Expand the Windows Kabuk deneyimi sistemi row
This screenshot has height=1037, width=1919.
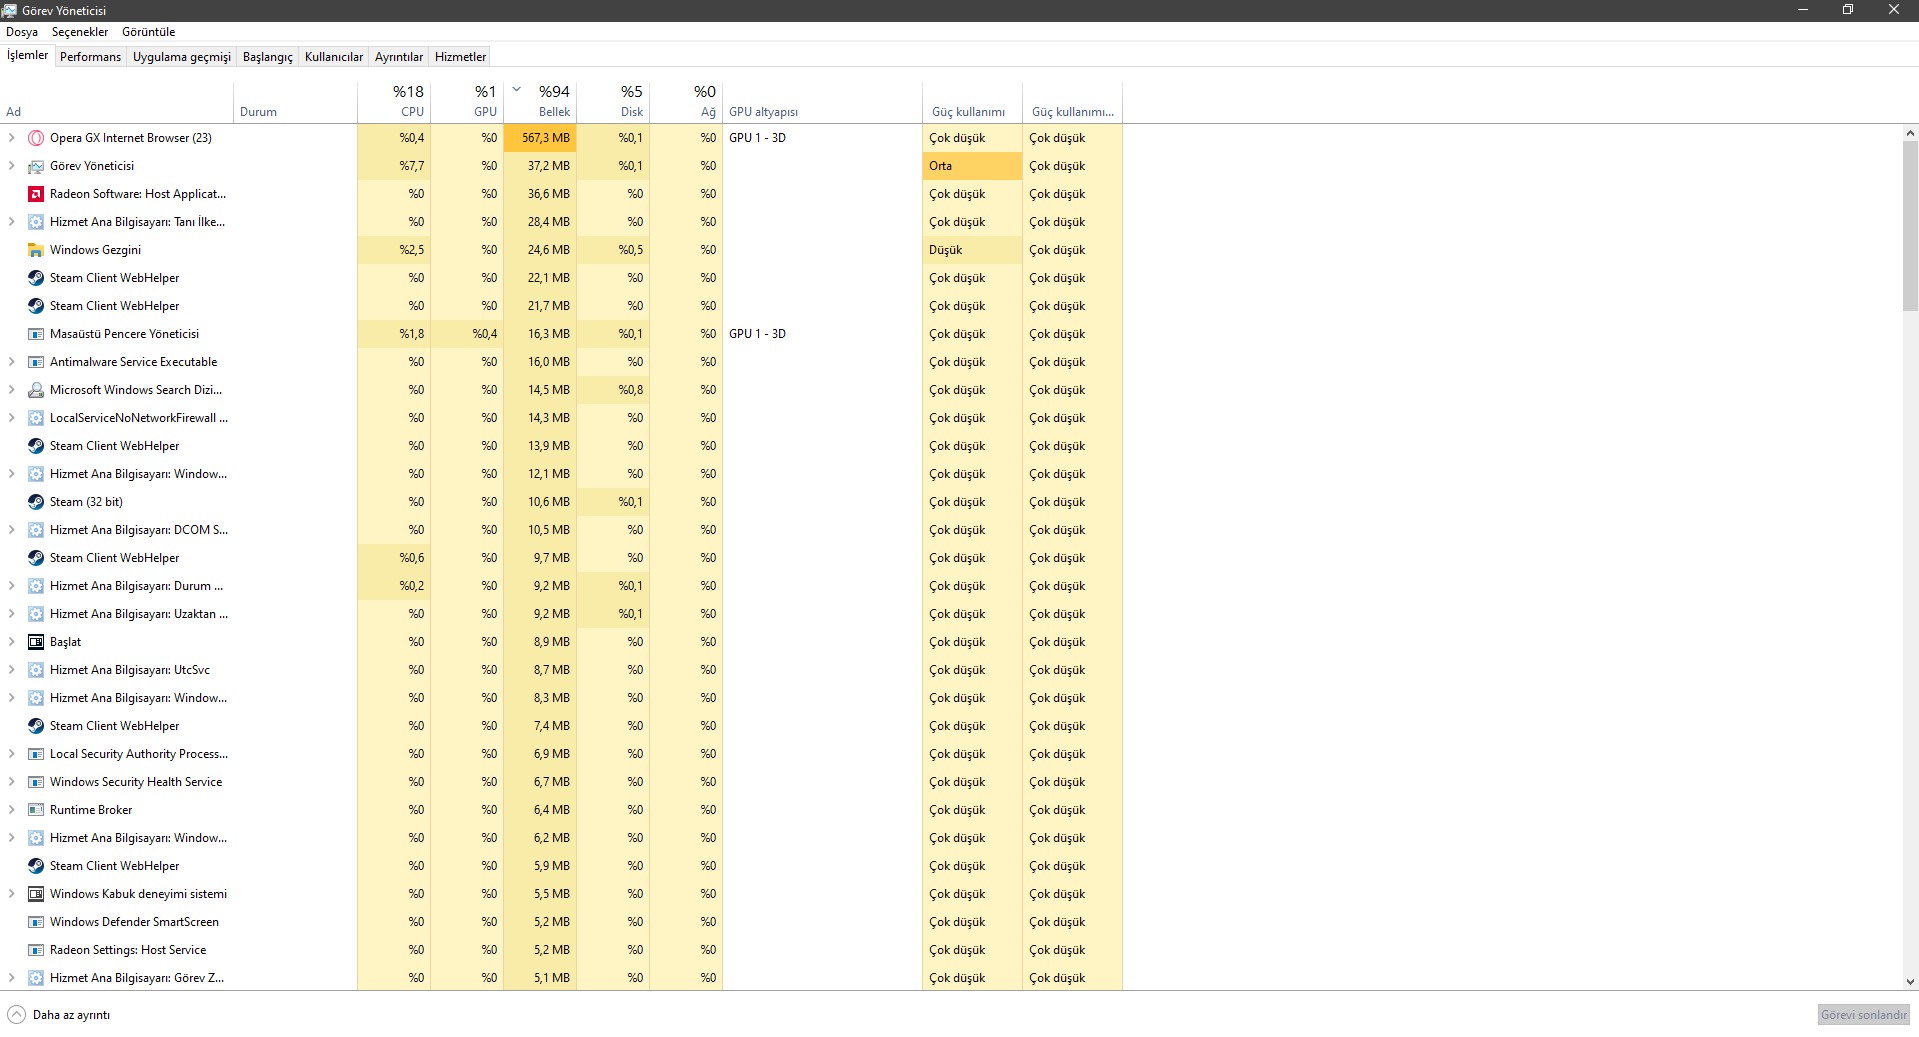12,894
